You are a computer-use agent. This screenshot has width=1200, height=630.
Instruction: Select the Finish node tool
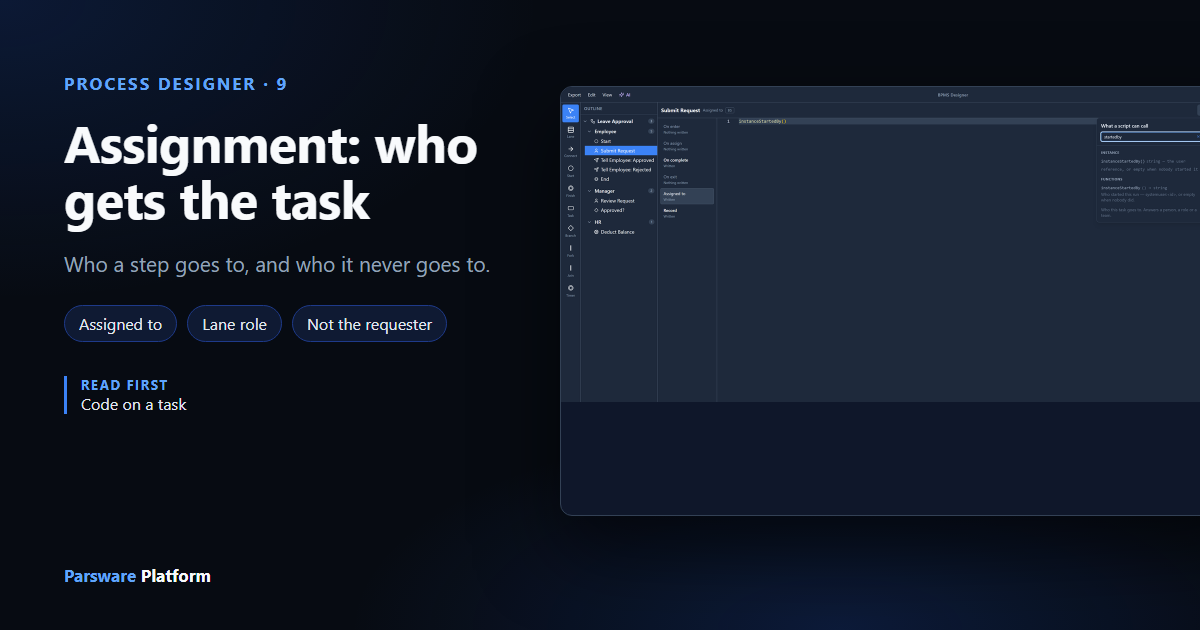click(x=570, y=191)
